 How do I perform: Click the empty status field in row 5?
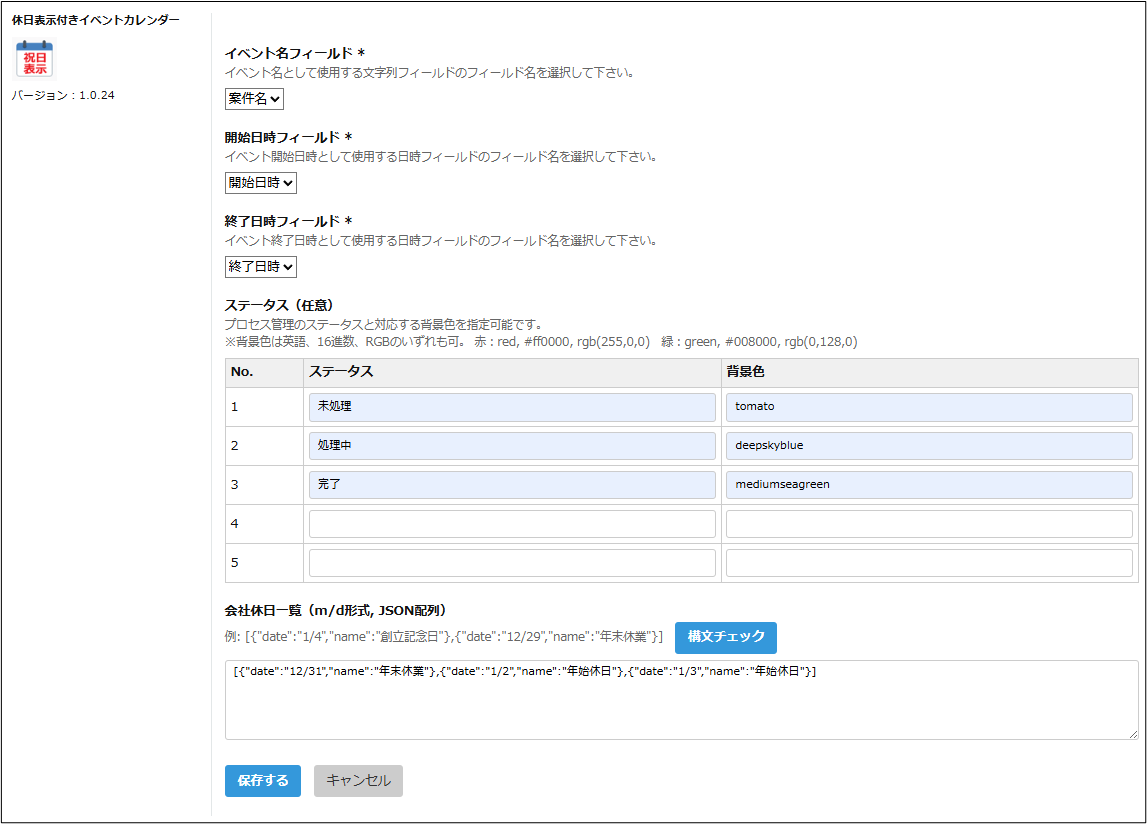tap(512, 563)
